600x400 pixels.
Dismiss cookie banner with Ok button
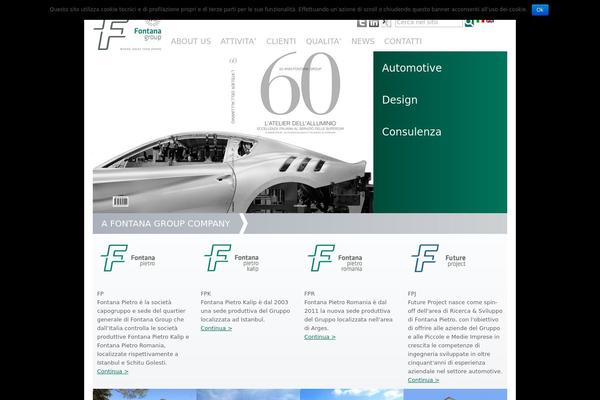[540, 10]
